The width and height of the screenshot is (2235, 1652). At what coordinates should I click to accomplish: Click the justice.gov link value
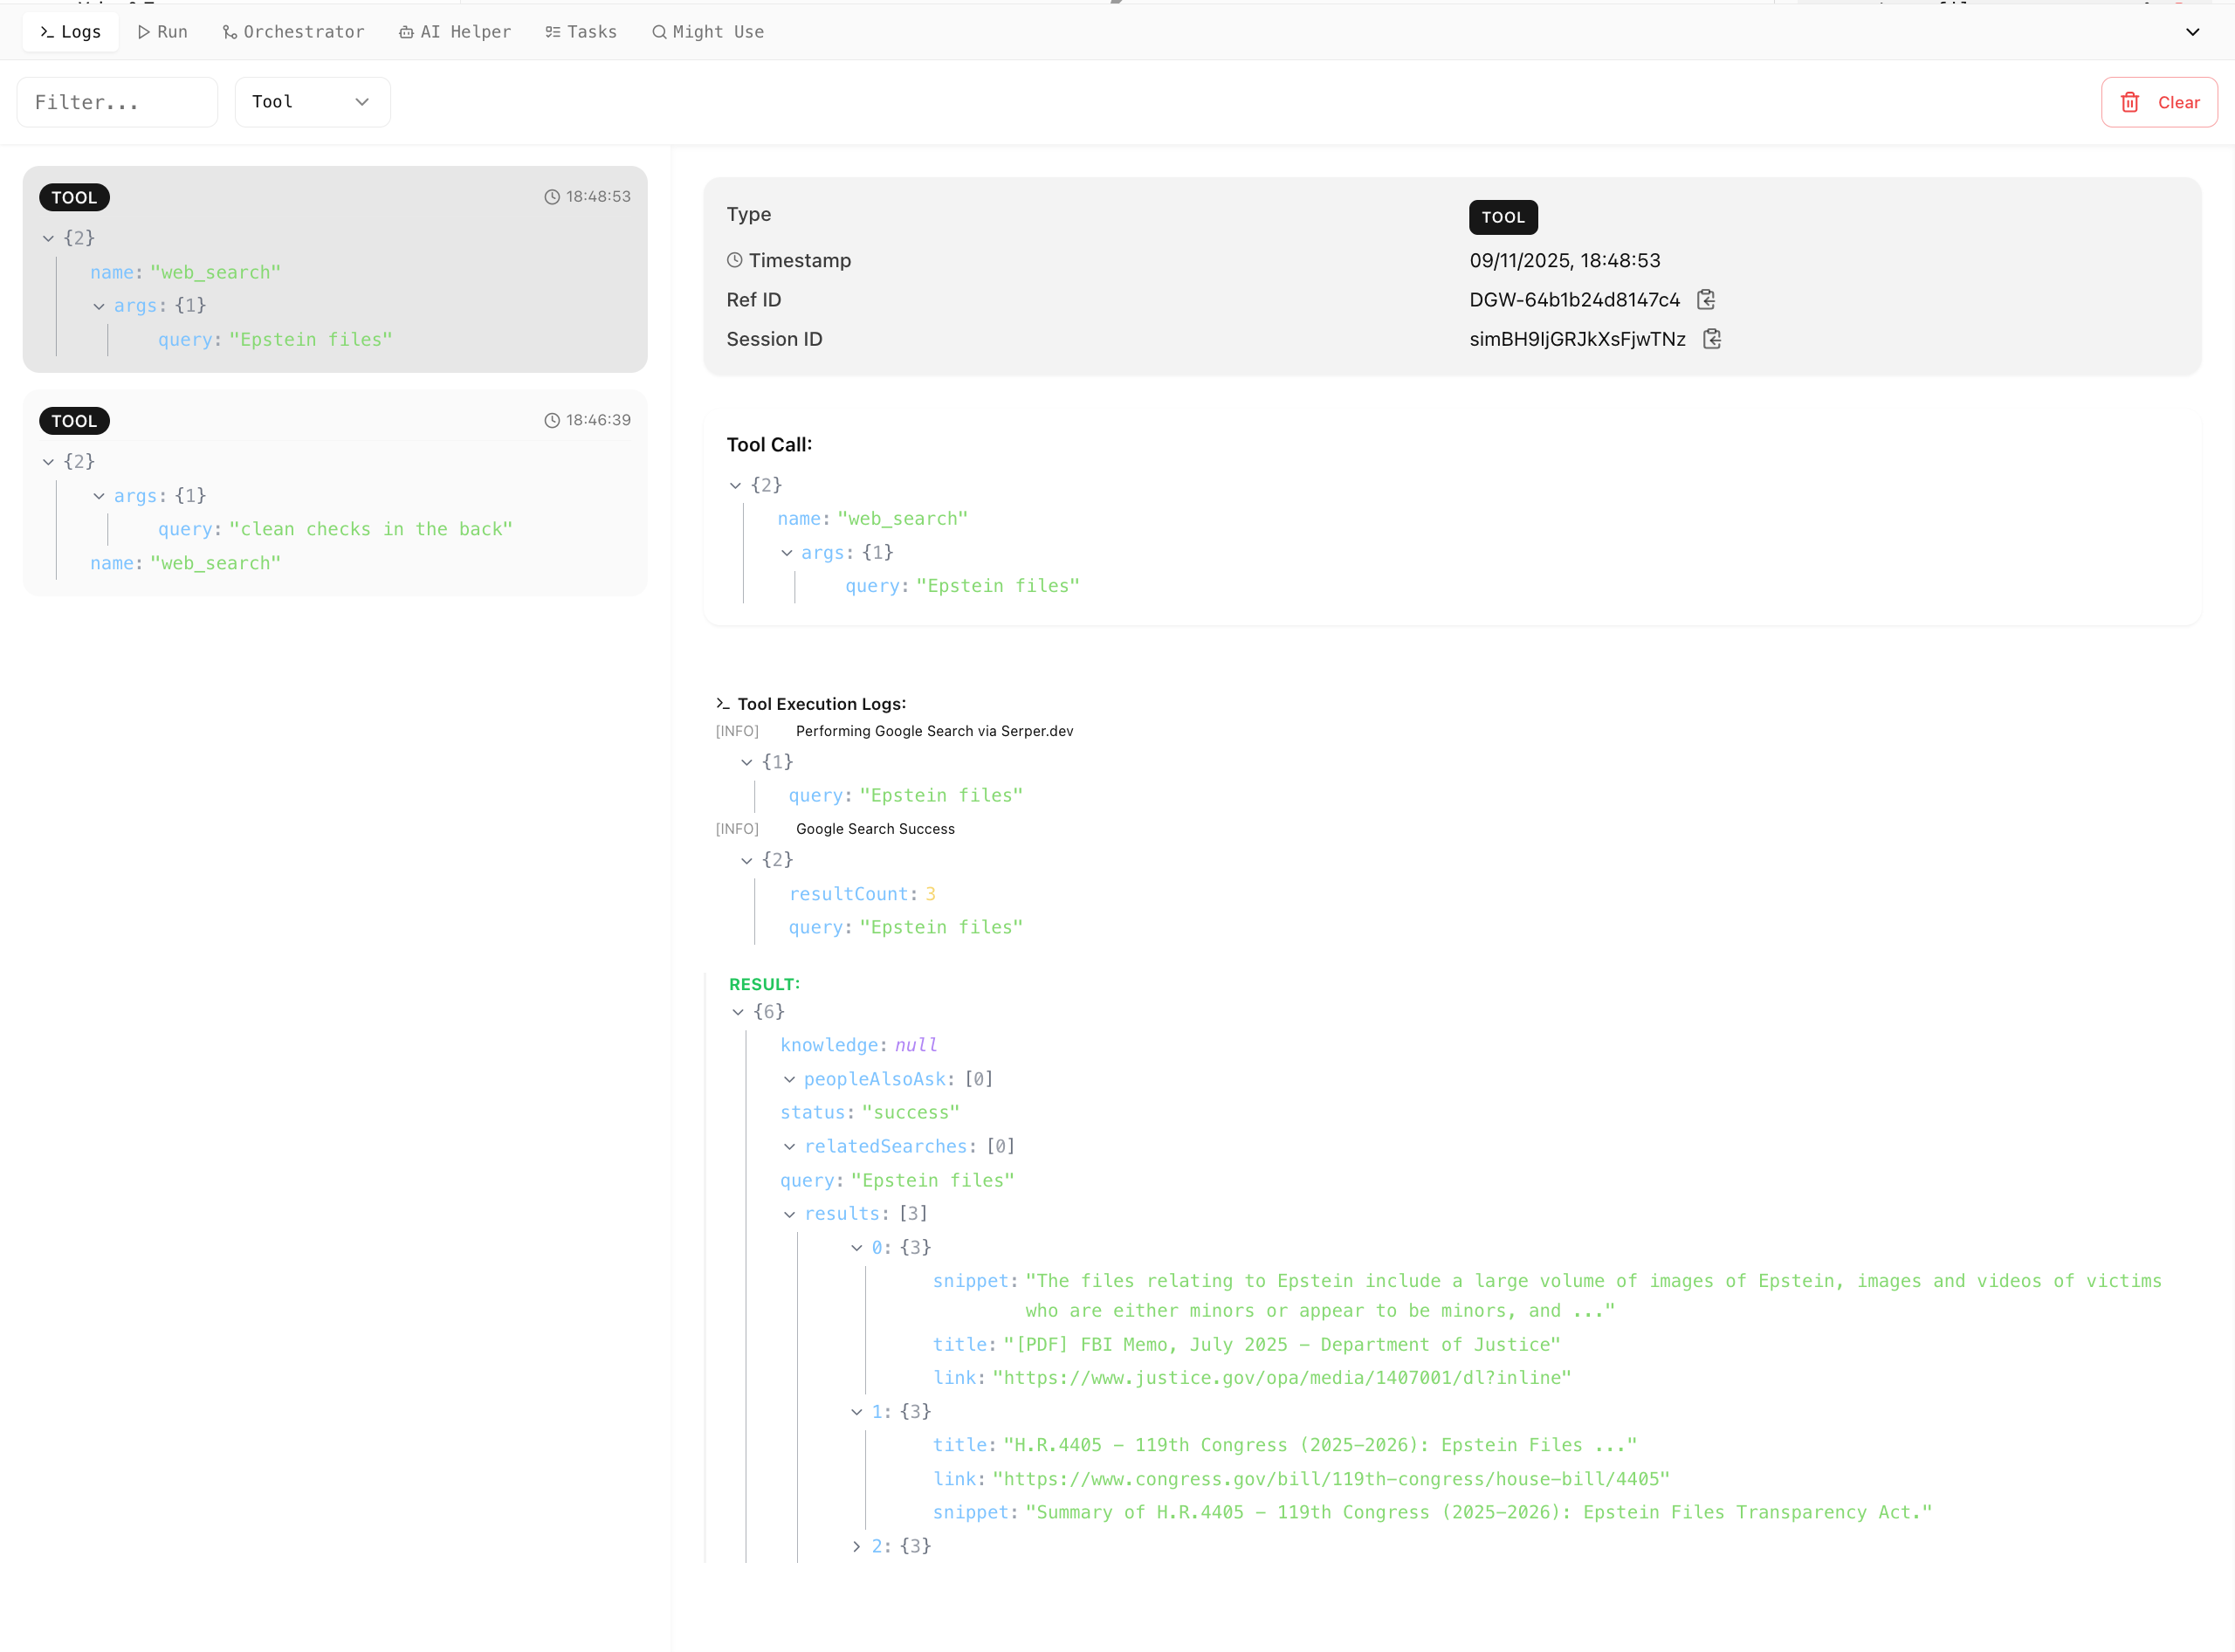click(1282, 1378)
